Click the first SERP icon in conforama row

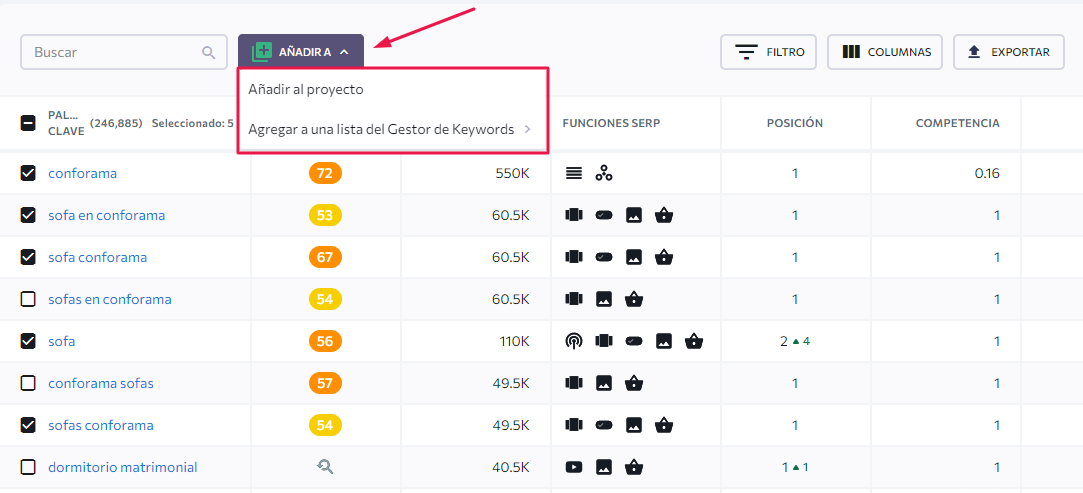coord(573,173)
